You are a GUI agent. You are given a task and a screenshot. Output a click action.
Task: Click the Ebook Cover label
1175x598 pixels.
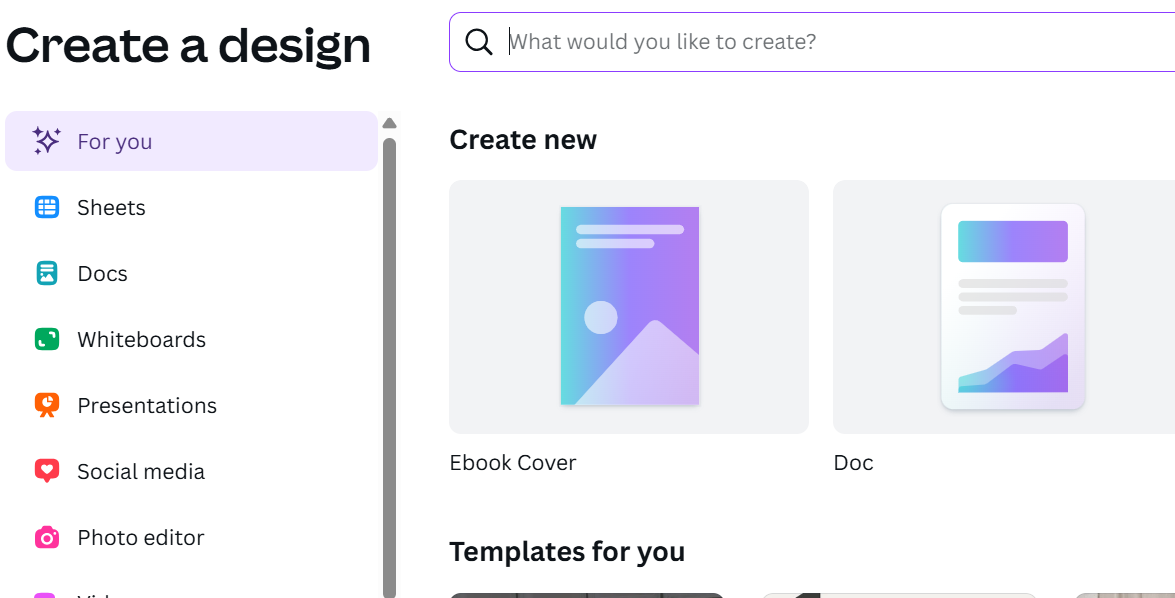tap(513, 463)
